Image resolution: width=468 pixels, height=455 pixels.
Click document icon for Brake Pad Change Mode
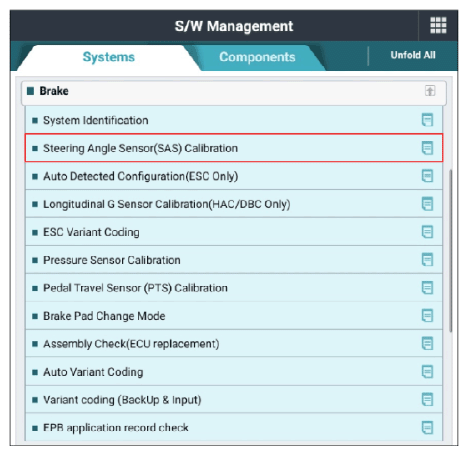(x=427, y=316)
